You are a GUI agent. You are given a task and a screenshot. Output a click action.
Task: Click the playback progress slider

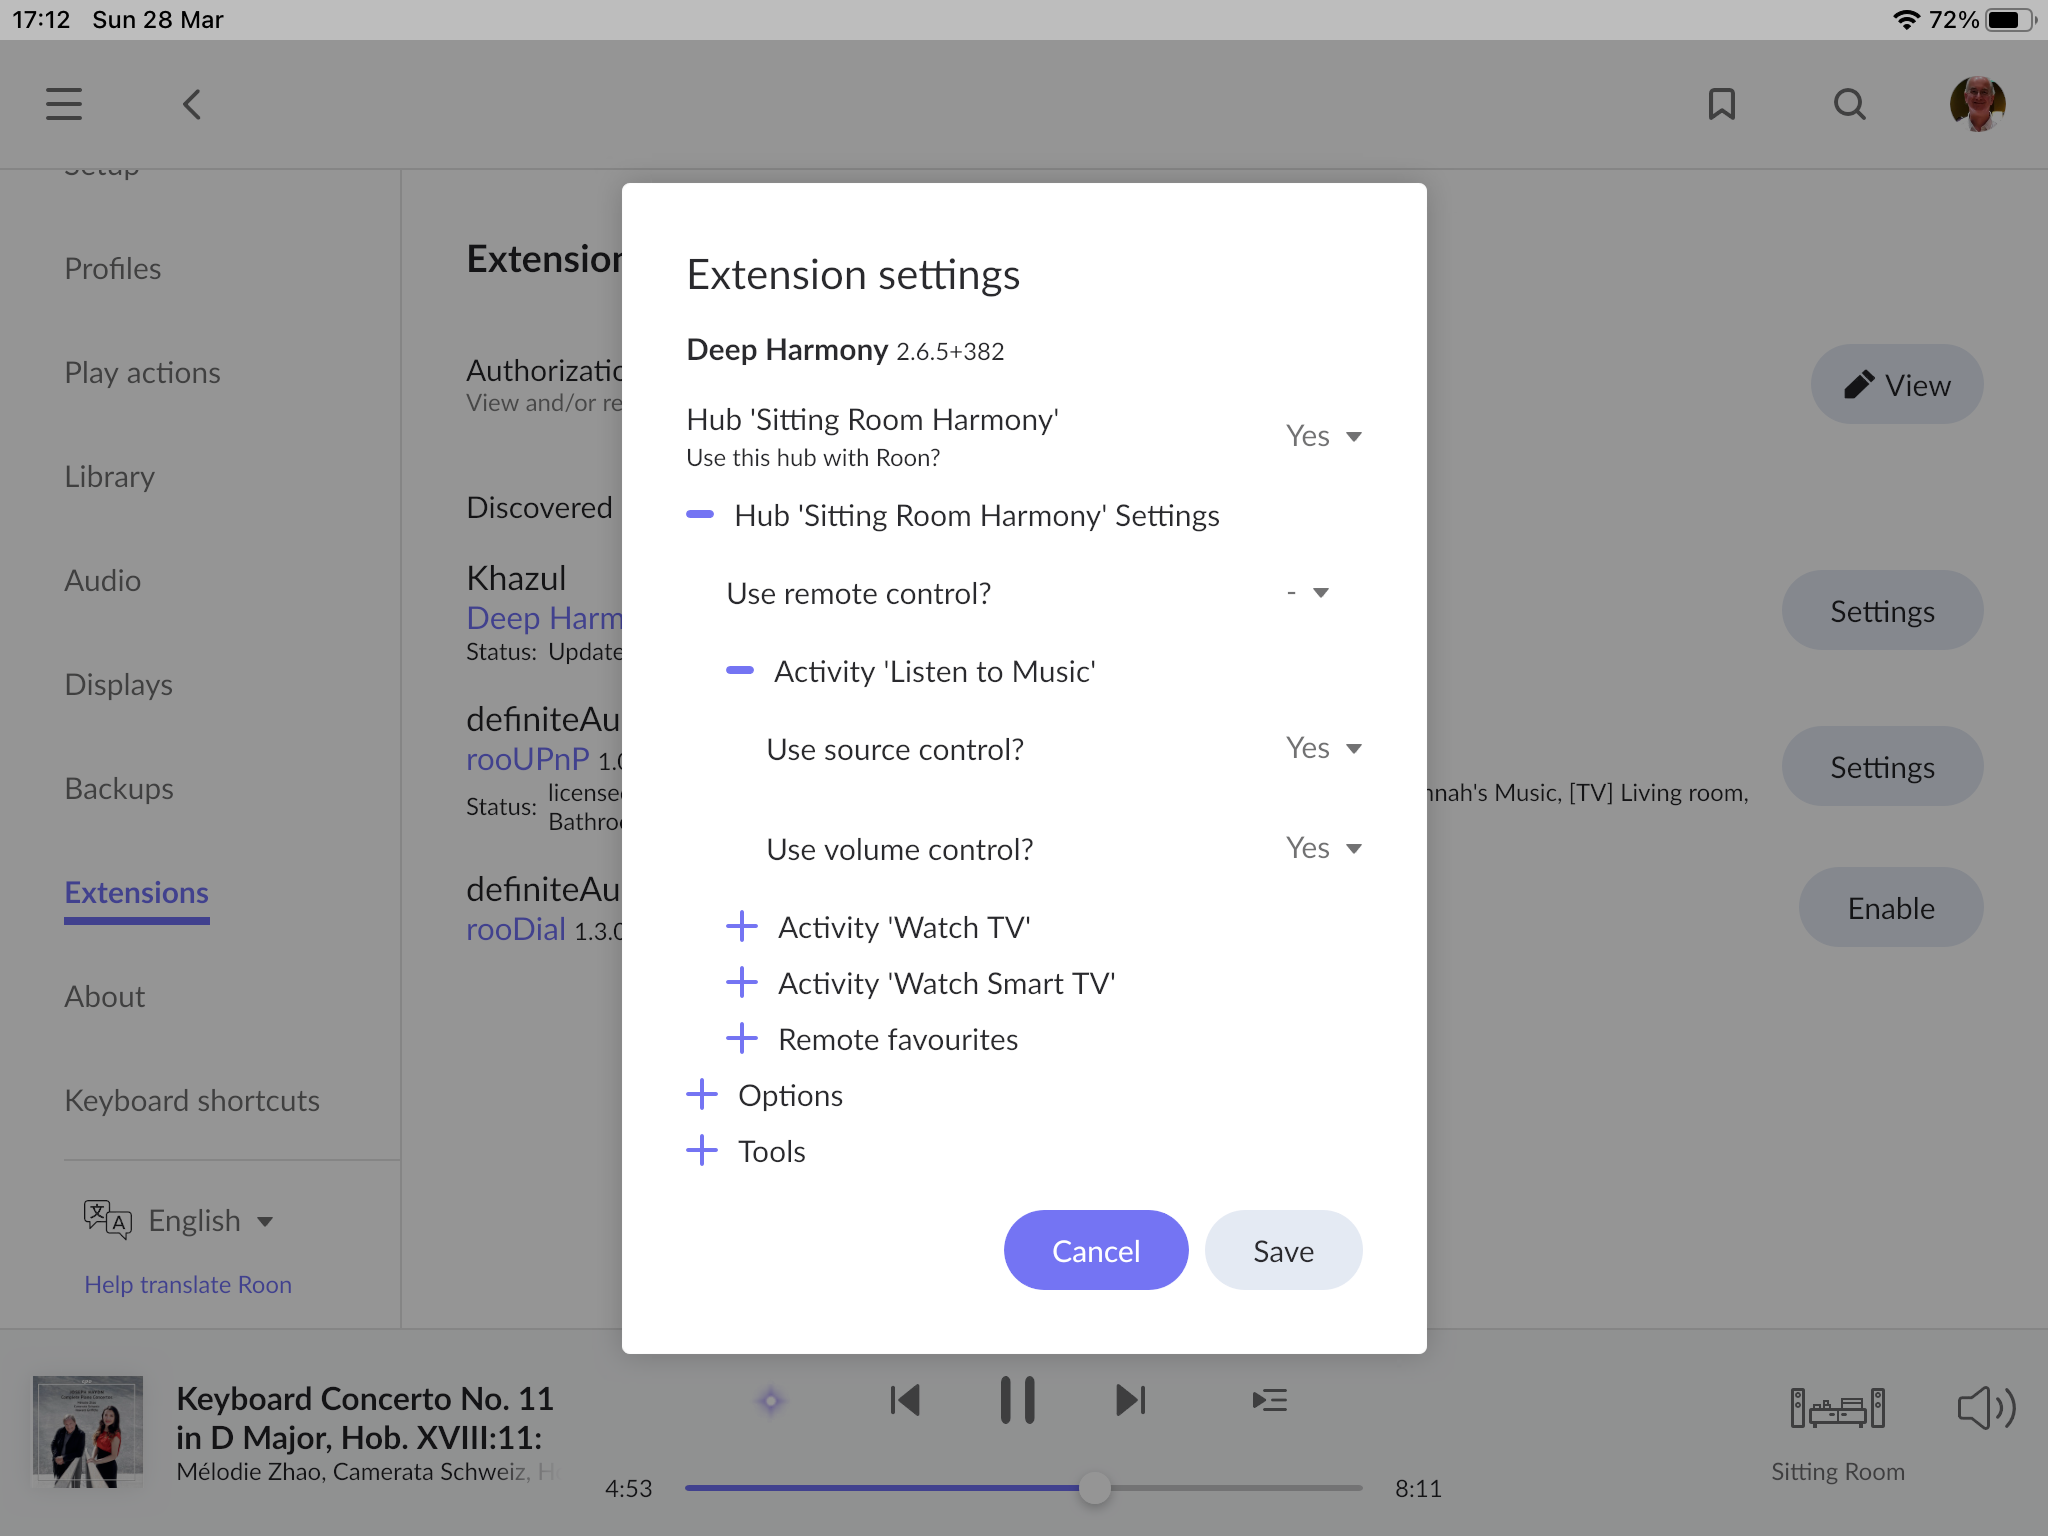tap(1096, 1488)
